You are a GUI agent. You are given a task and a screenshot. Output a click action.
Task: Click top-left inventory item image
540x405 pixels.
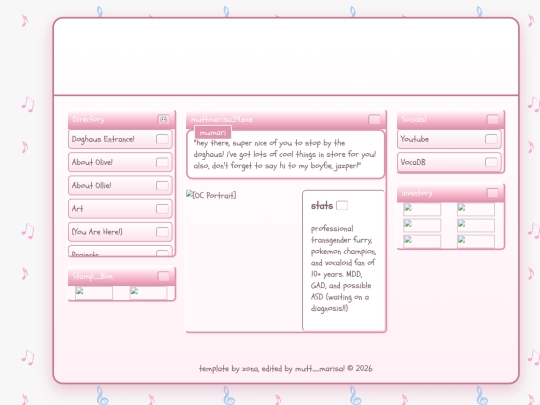pos(422,209)
